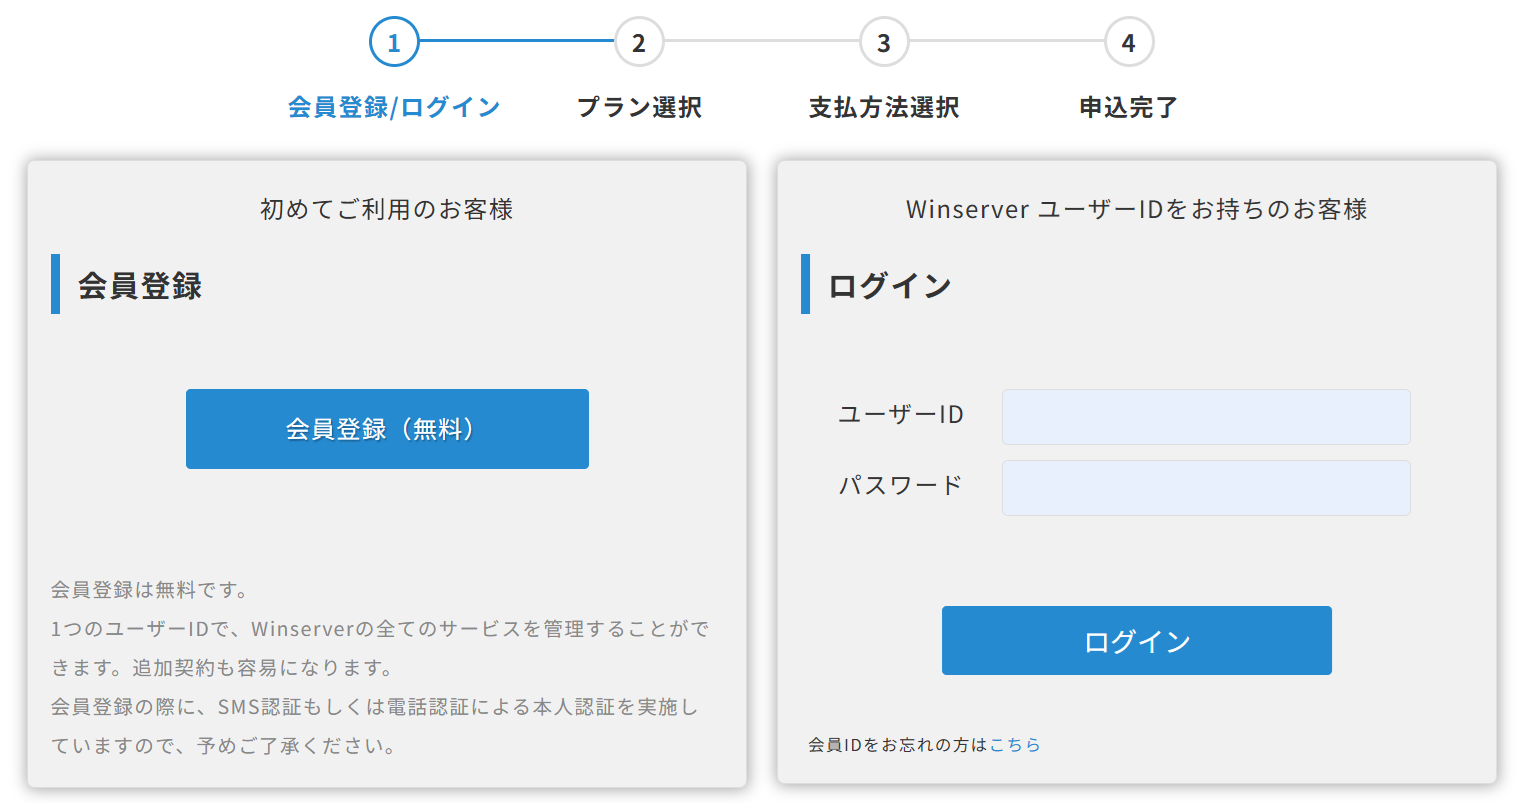Select the 支払方法選択 step label
Image resolution: width=1529 pixels, height=803 pixels.
pos(884,107)
